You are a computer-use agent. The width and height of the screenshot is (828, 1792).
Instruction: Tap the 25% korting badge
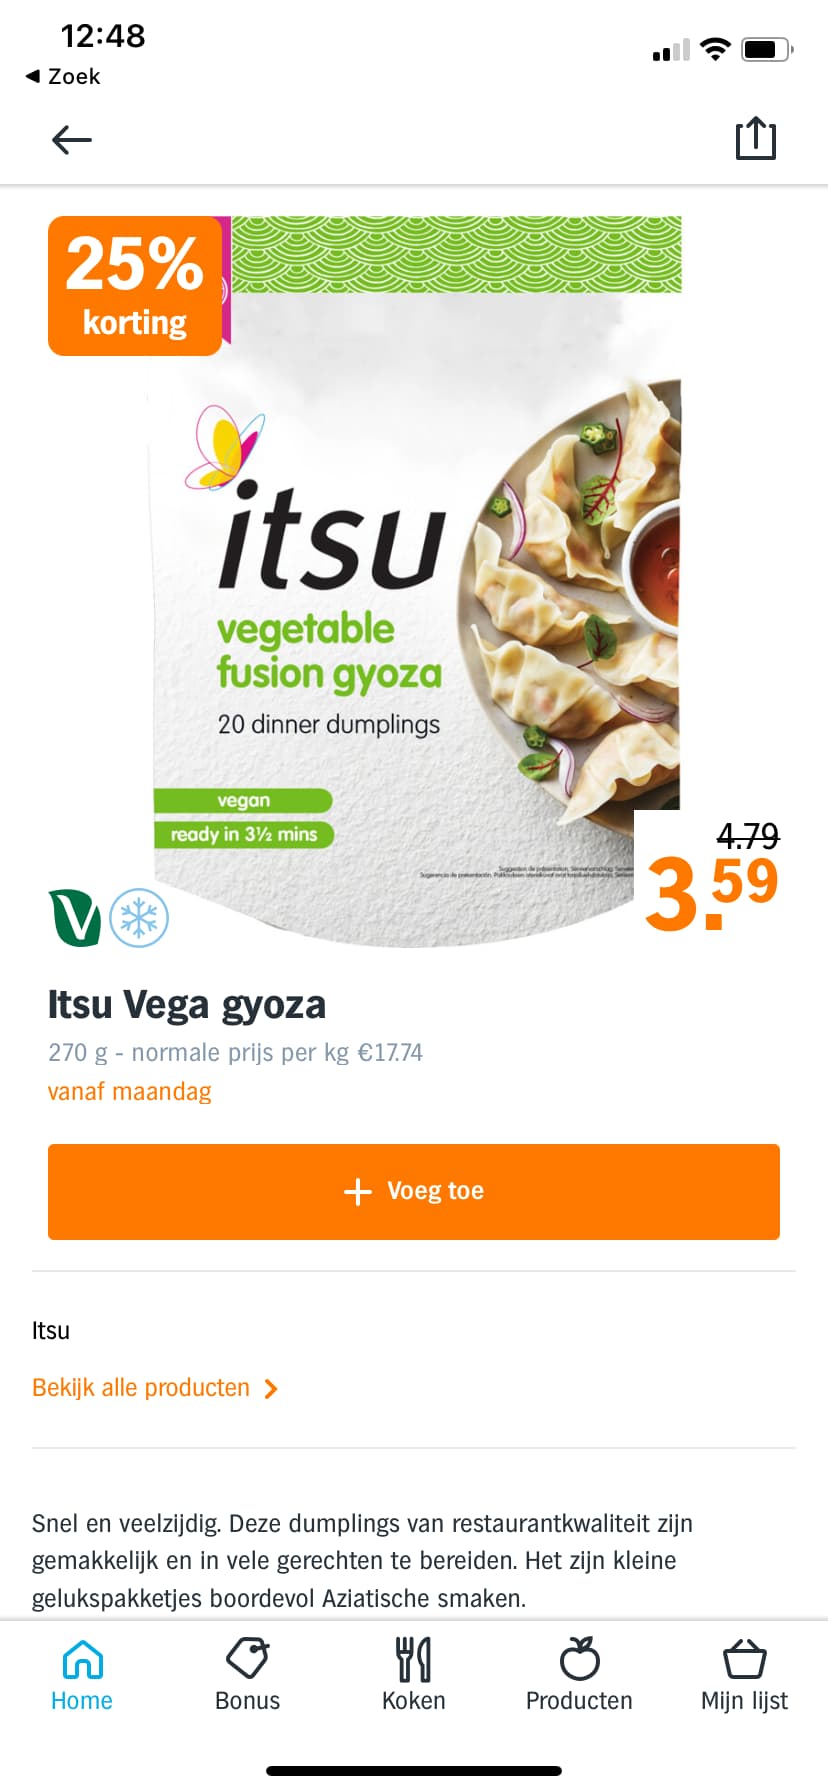click(135, 286)
